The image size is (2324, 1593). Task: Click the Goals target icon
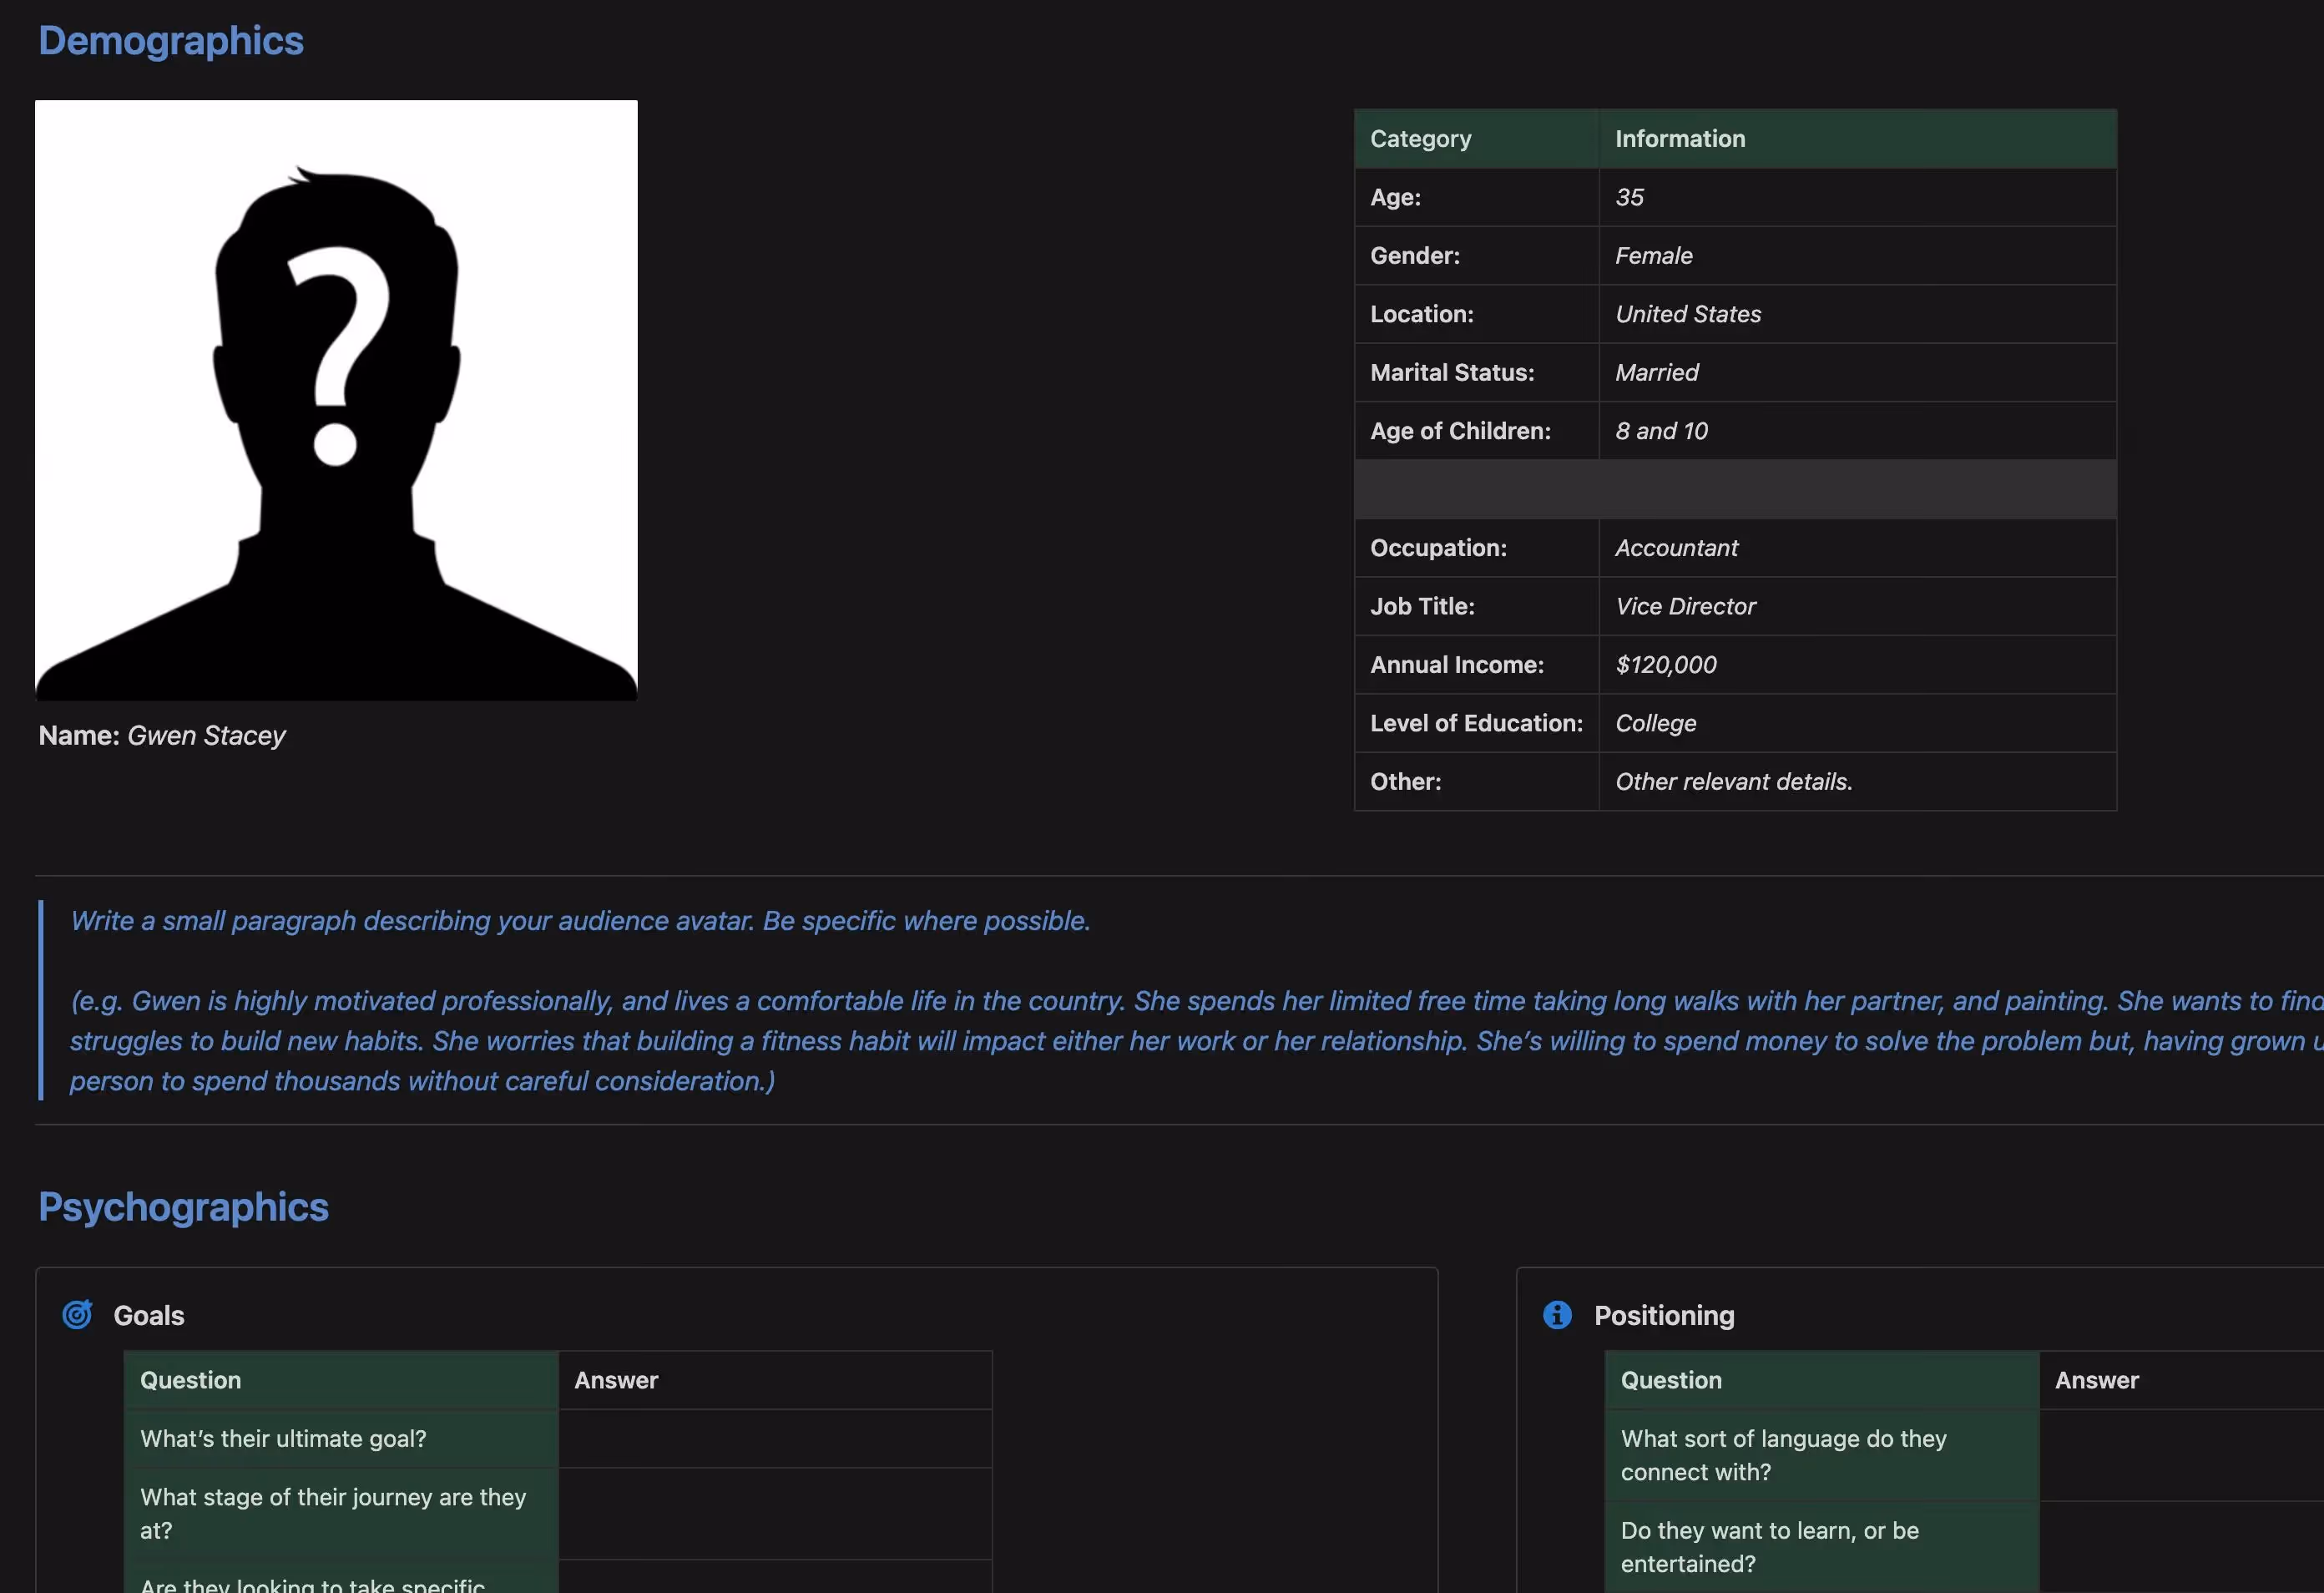pyautogui.click(x=77, y=1314)
